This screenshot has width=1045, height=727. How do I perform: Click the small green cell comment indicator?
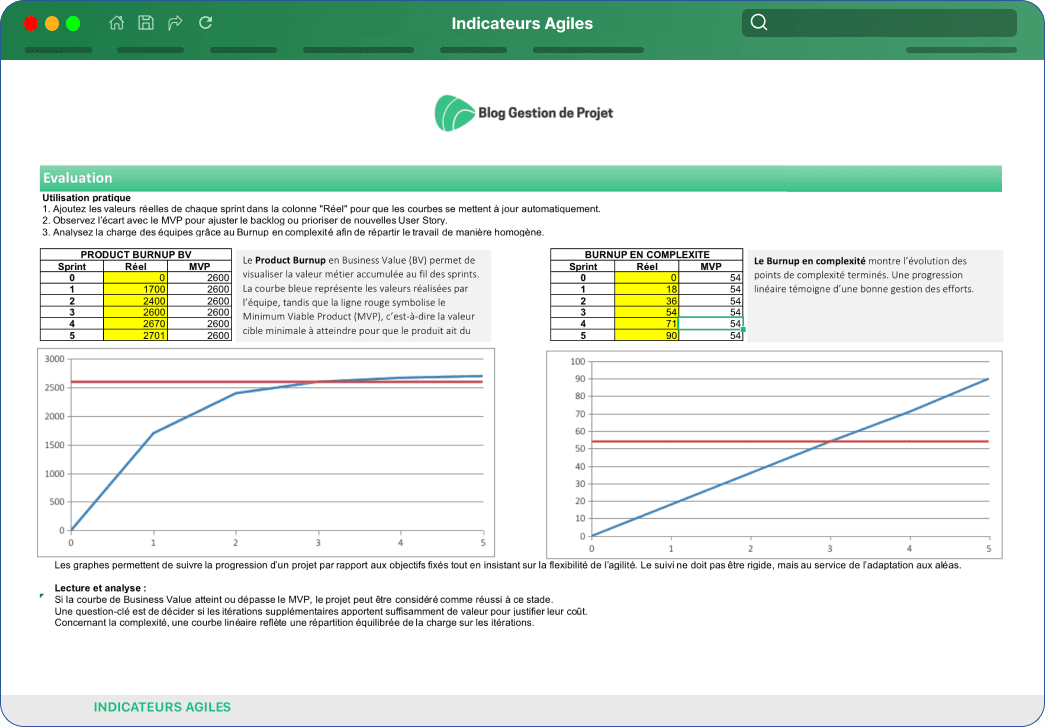coord(42,595)
